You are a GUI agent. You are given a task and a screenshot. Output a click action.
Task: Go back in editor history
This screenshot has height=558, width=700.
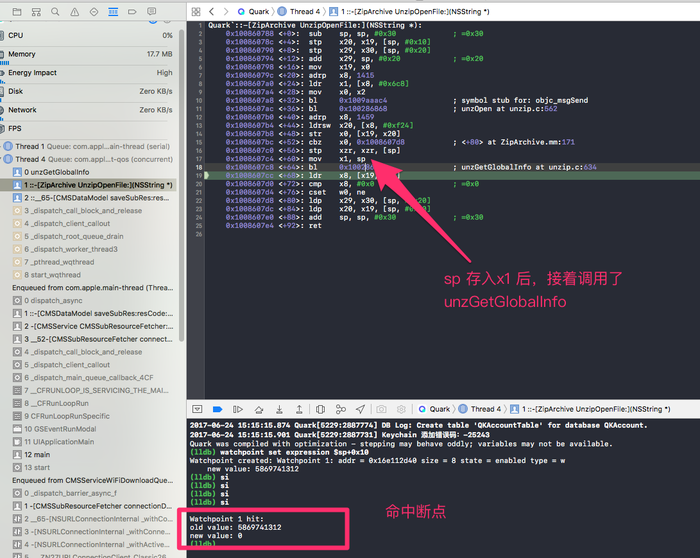(x=212, y=12)
